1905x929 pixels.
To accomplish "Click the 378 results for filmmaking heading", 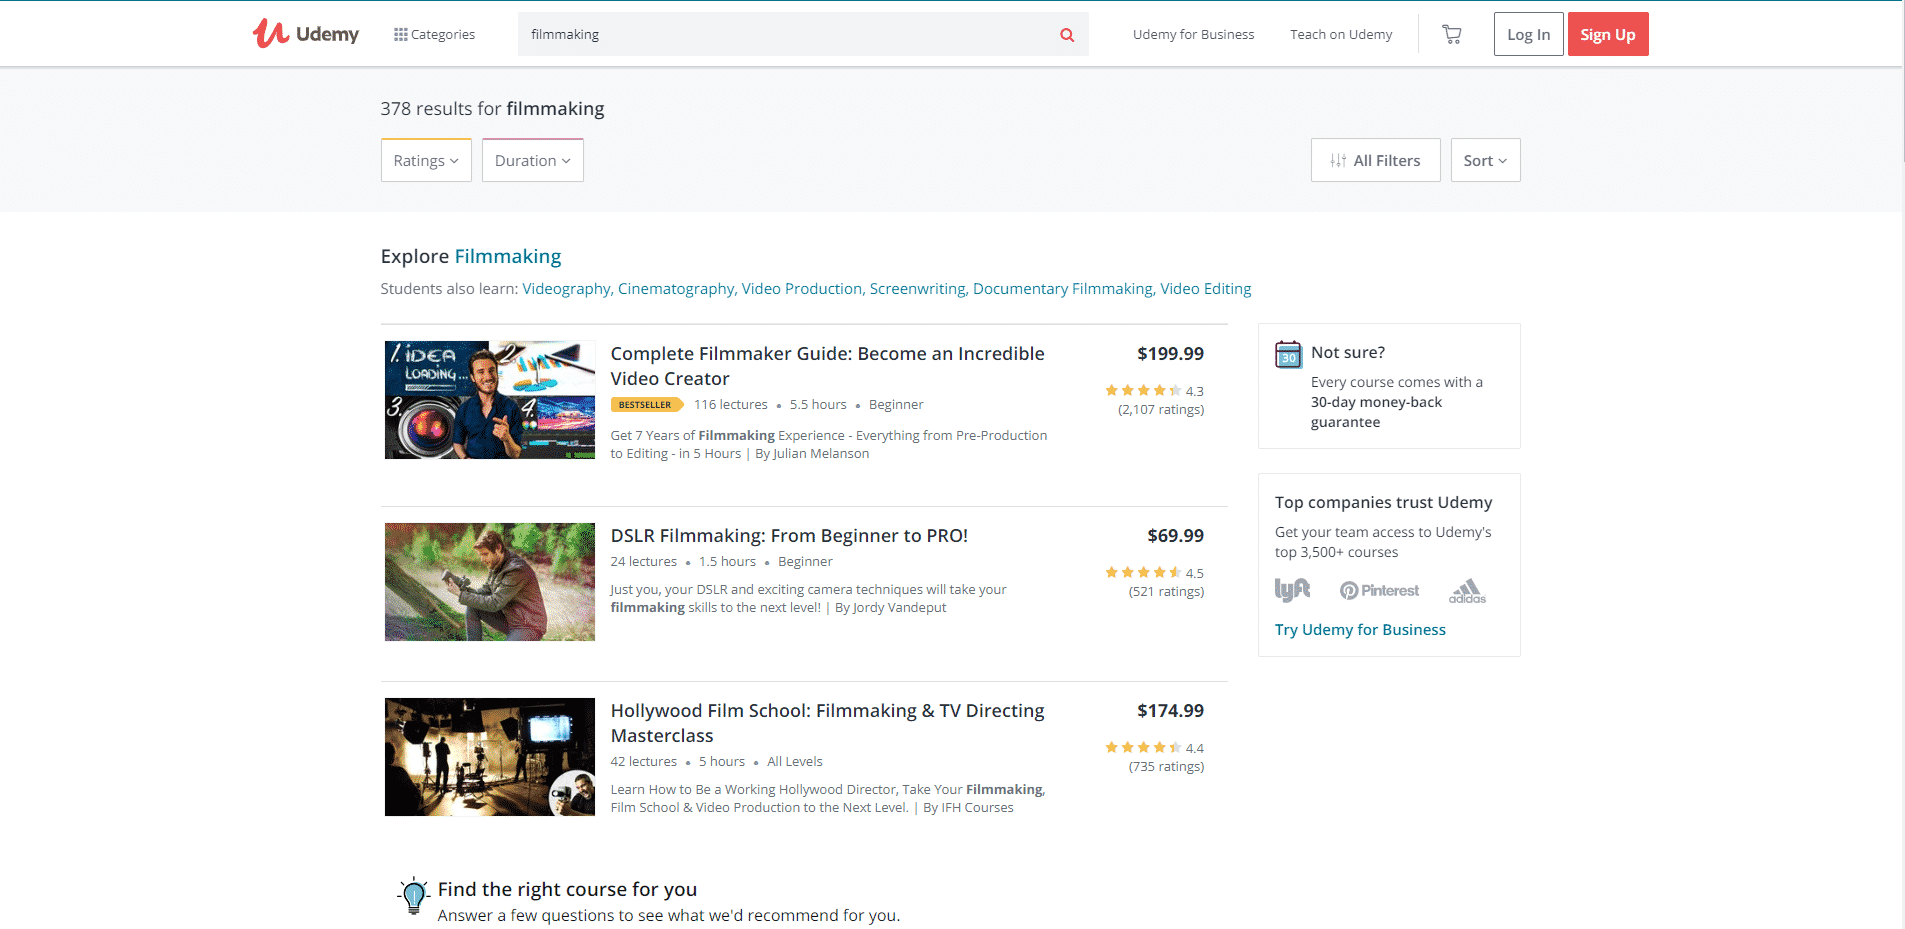I will (x=492, y=109).
